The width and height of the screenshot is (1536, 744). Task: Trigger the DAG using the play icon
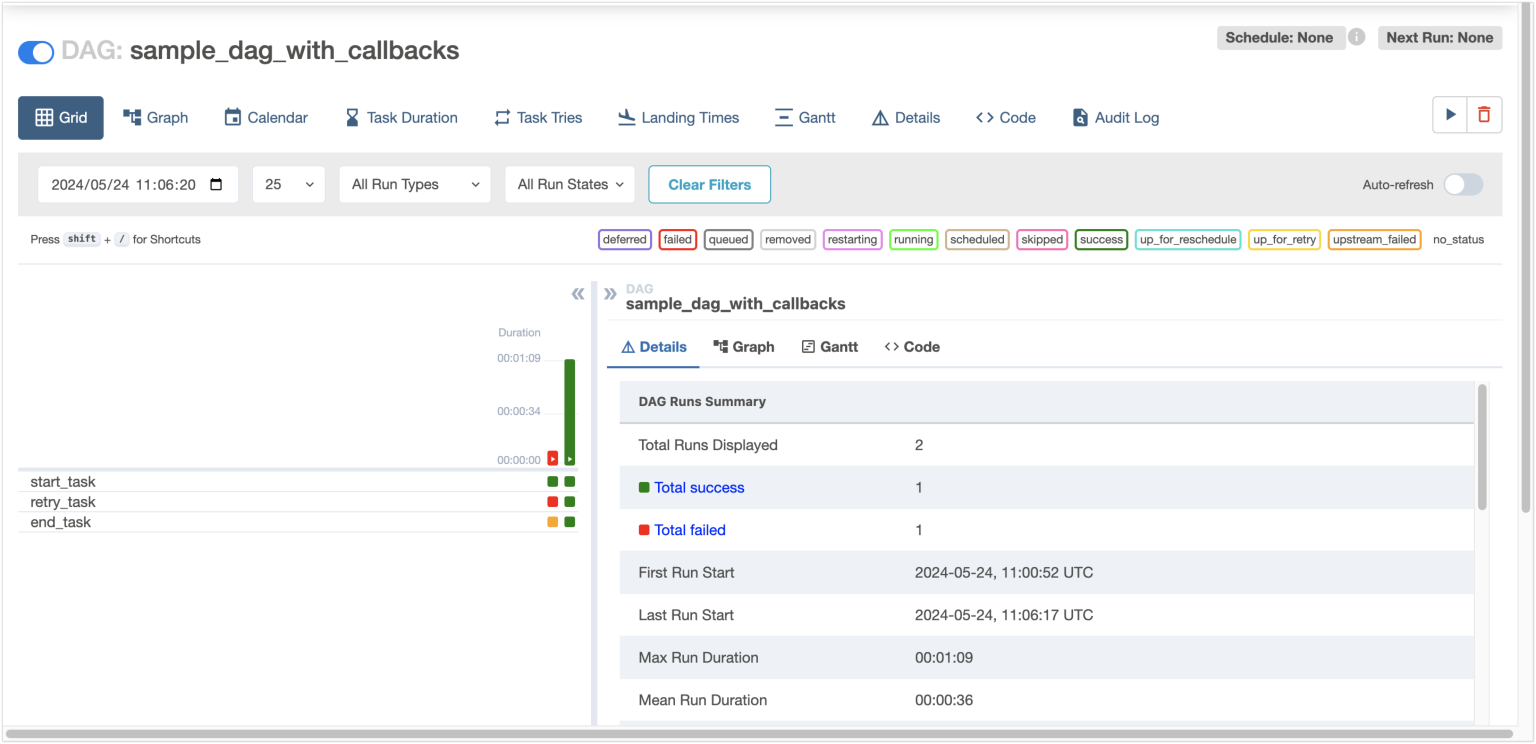point(1450,114)
